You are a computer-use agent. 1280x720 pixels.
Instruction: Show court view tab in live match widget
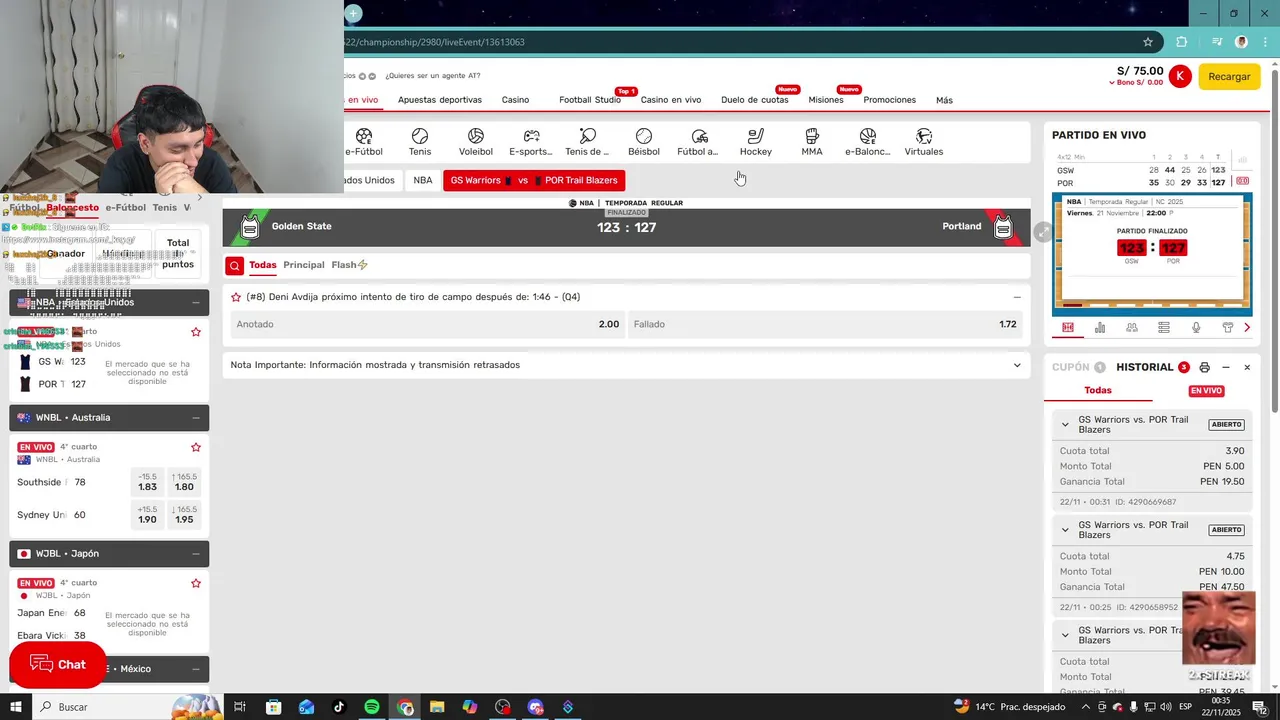1068,328
